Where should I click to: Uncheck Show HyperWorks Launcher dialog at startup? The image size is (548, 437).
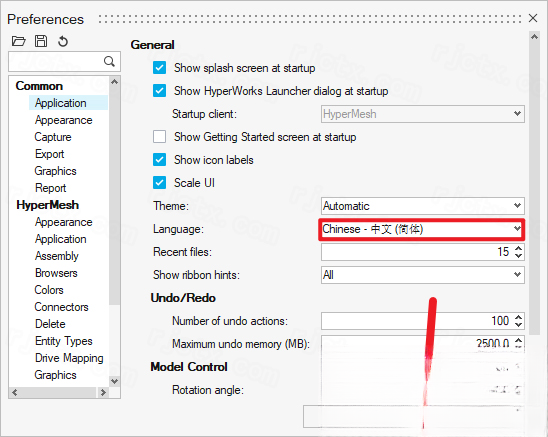pos(159,91)
